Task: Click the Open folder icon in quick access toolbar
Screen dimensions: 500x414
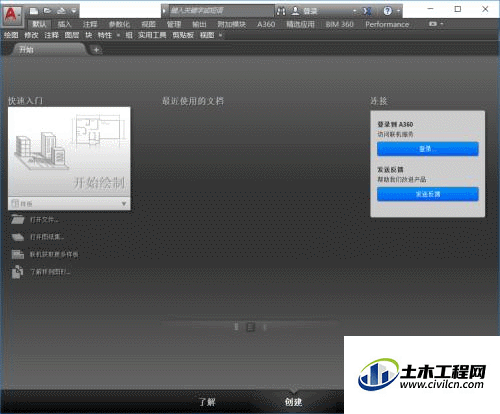Action: click(47, 11)
